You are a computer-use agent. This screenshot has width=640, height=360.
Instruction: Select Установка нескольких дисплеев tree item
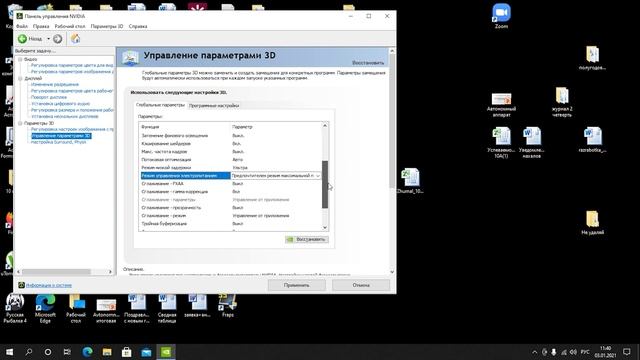(64, 116)
